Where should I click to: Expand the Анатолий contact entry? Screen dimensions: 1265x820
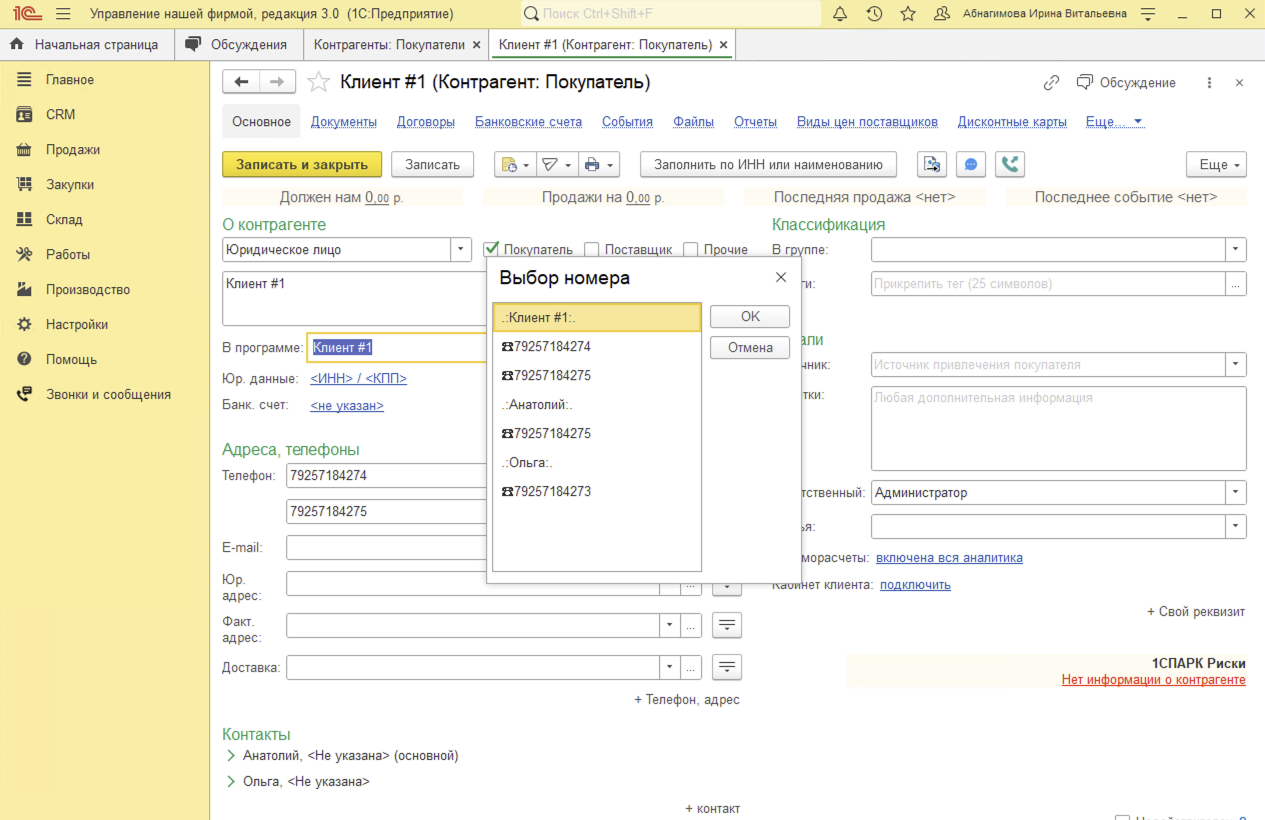[231, 755]
